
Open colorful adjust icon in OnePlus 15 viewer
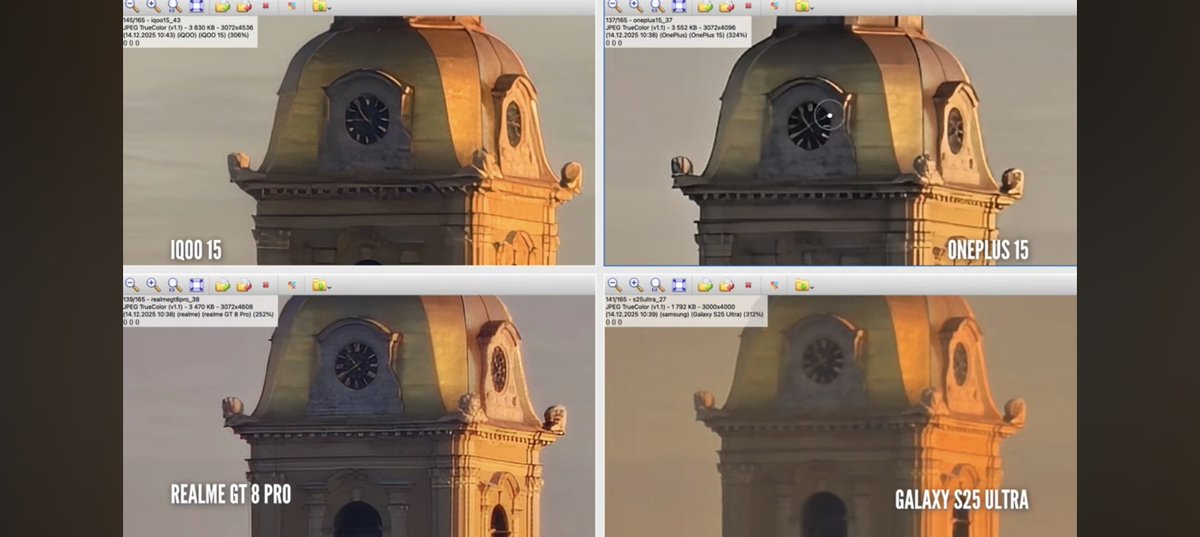(x=773, y=5)
